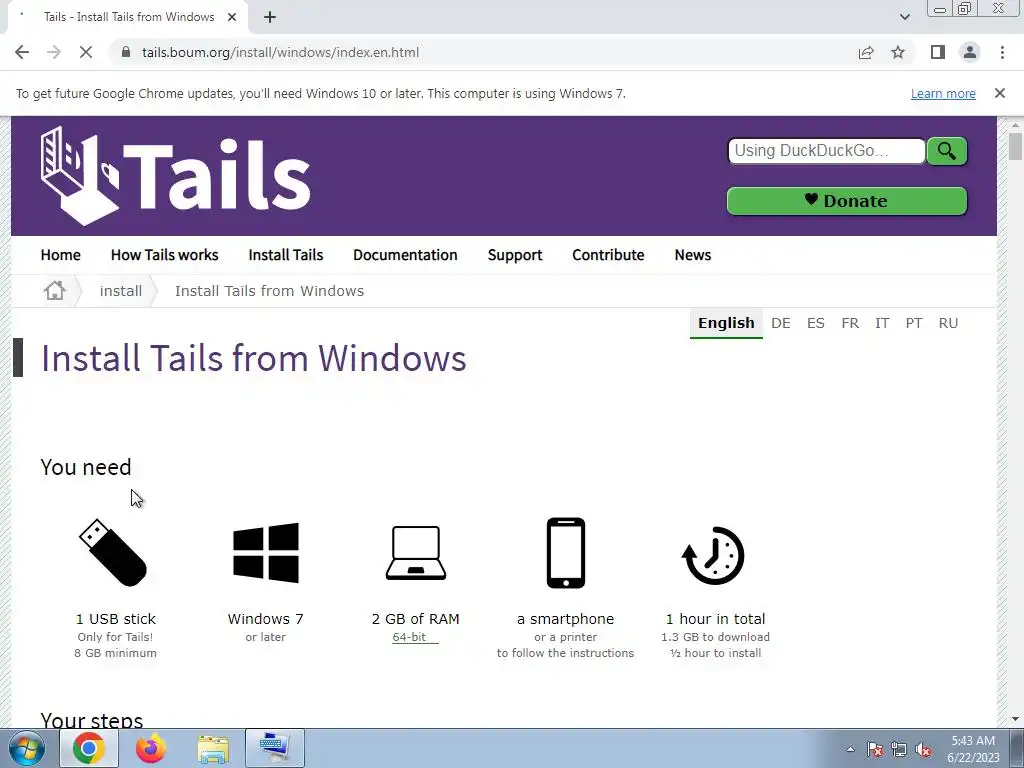Screen dimensions: 1024x768
Task: Click the on-screen keyboard taskbar icon
Action: [275, 748]
